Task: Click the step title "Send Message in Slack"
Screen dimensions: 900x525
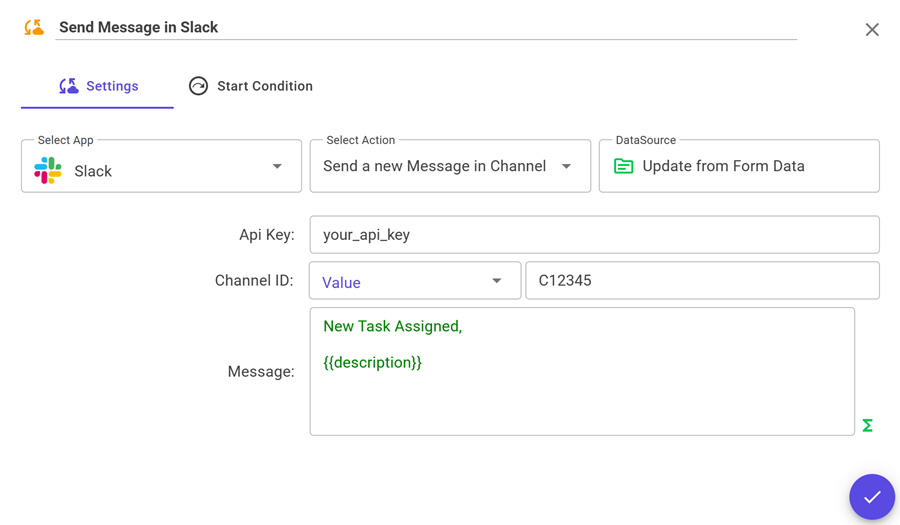Action: pyautogui.click(x=138, y=27)
